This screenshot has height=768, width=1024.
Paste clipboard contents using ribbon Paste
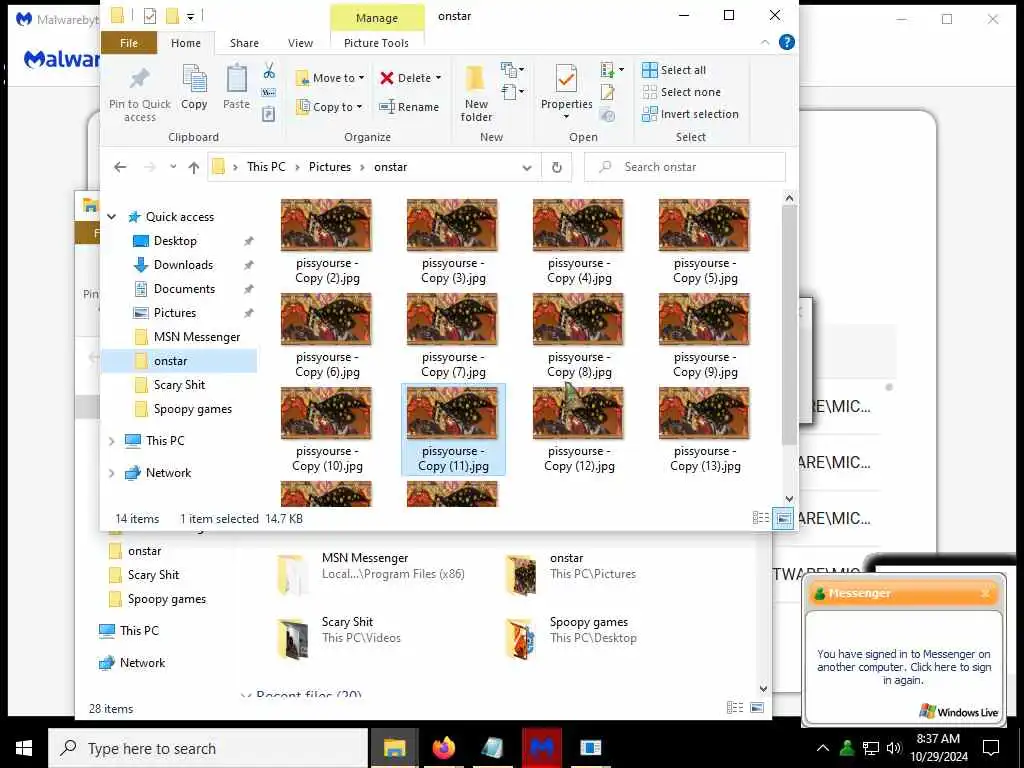(x=236, y=87)
